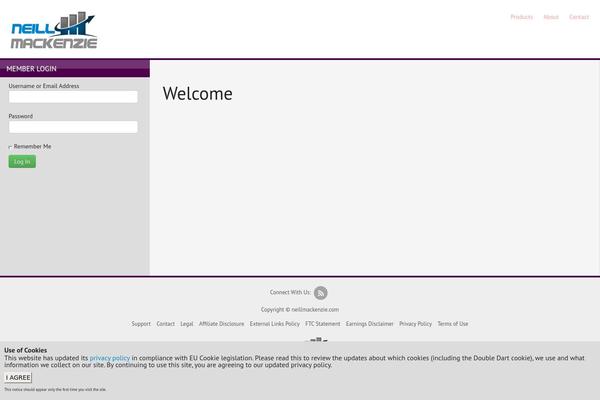Toggle the Remember Me checkbox
Screen dimensions: 600x400
pyautogui.click(x=10, y=147)
